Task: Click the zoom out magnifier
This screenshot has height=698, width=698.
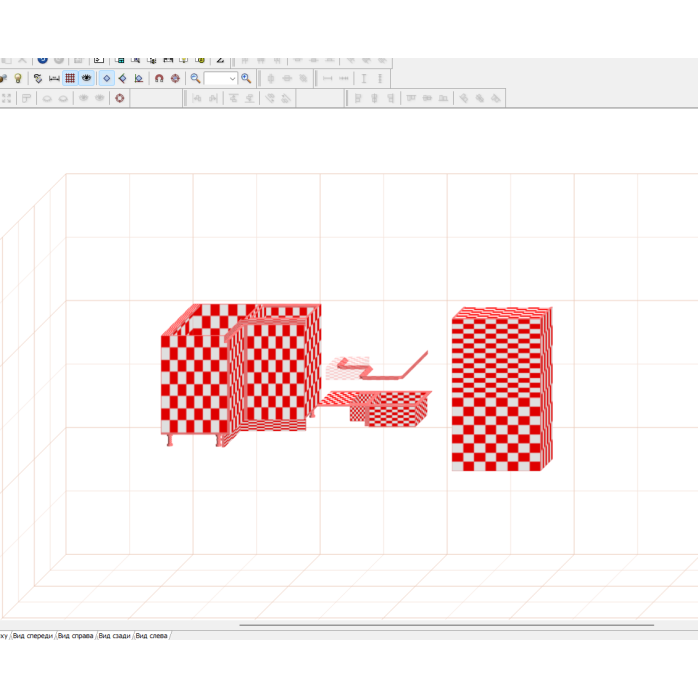Action: coord(195,78)
